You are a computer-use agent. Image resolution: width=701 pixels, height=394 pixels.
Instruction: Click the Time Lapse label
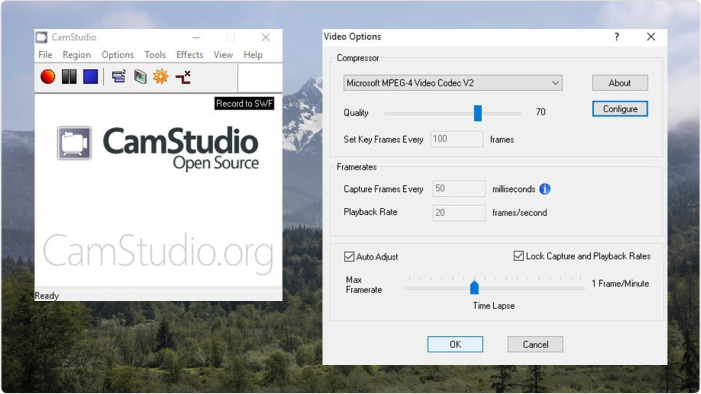pos(494,306)
